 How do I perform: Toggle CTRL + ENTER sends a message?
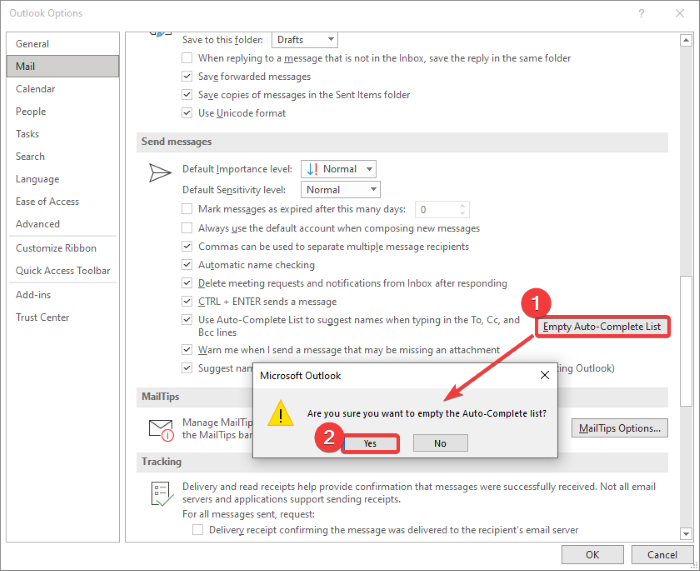tap(187, 301)
